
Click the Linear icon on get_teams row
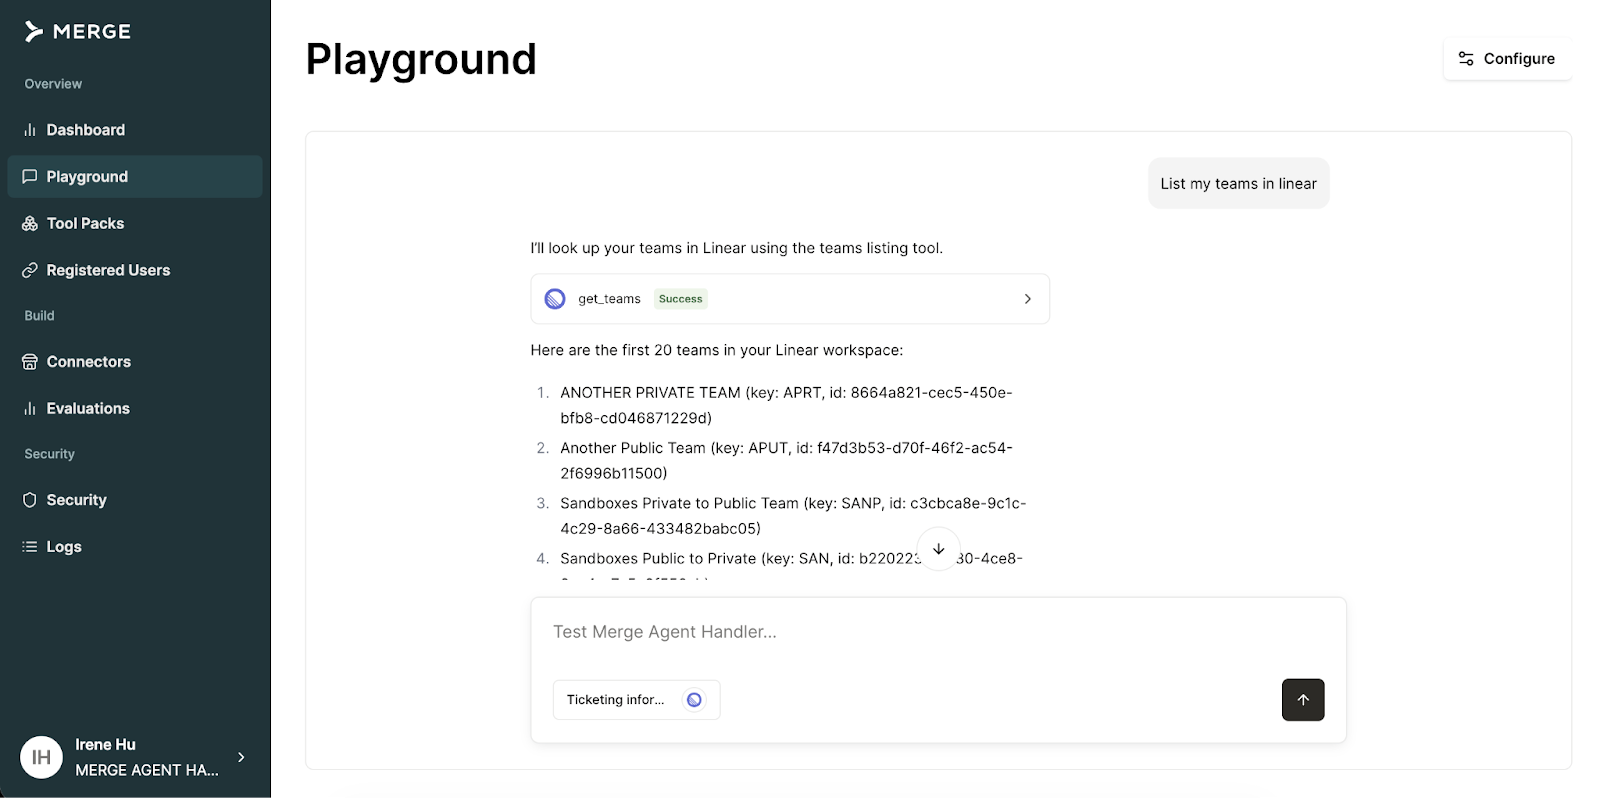(555, 299)
